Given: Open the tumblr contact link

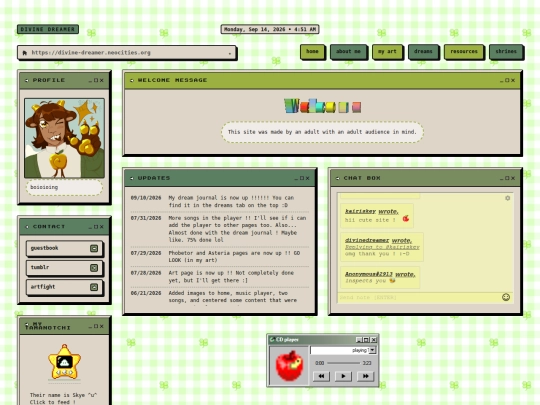Looking at the screenshot, I should click(x=64, y=268).
